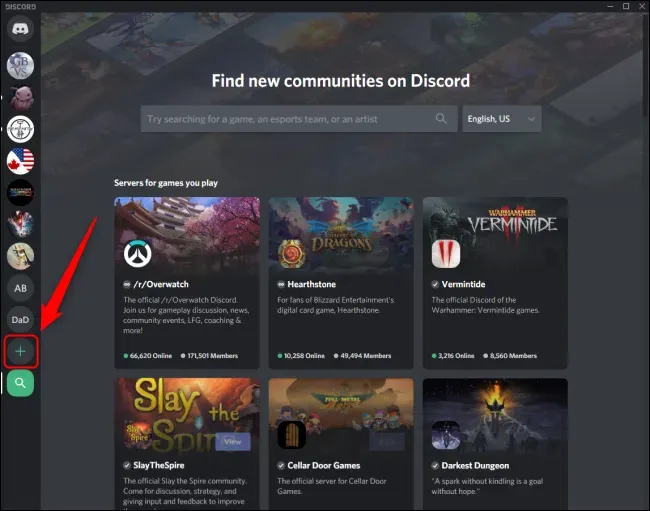
Task: Focus the community search input field
Action: pos(299,119)
